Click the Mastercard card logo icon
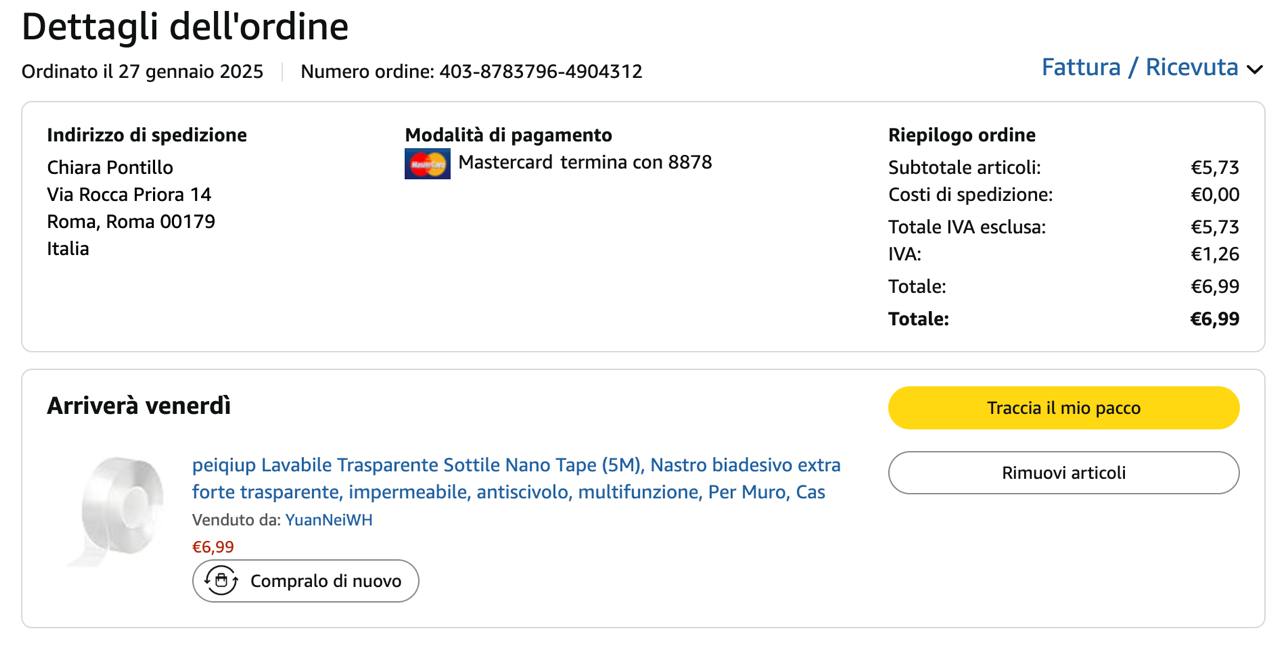 pyautogui.click(x=427, y=163)
